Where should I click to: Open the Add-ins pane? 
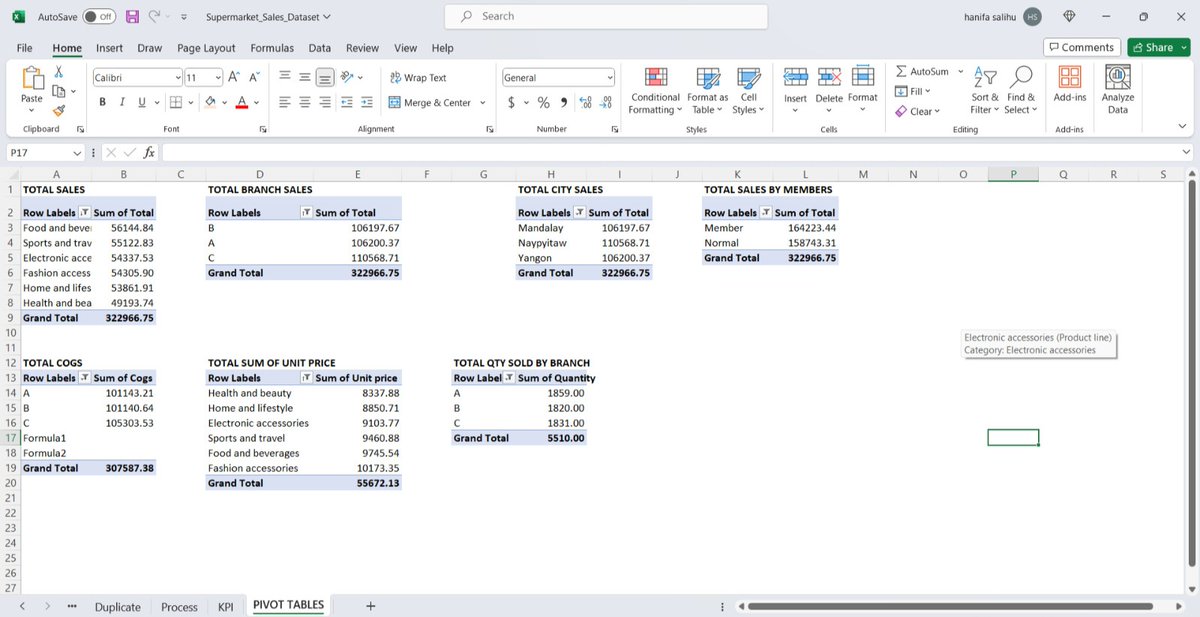(1070, 86)
